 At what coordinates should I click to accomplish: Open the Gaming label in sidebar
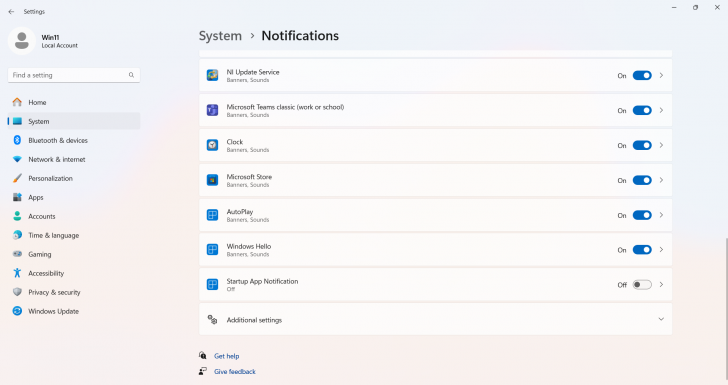(39, 254)
